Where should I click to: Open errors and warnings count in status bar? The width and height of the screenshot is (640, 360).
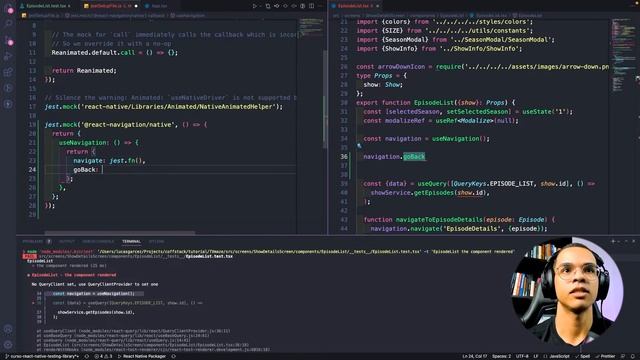[103, 356]
